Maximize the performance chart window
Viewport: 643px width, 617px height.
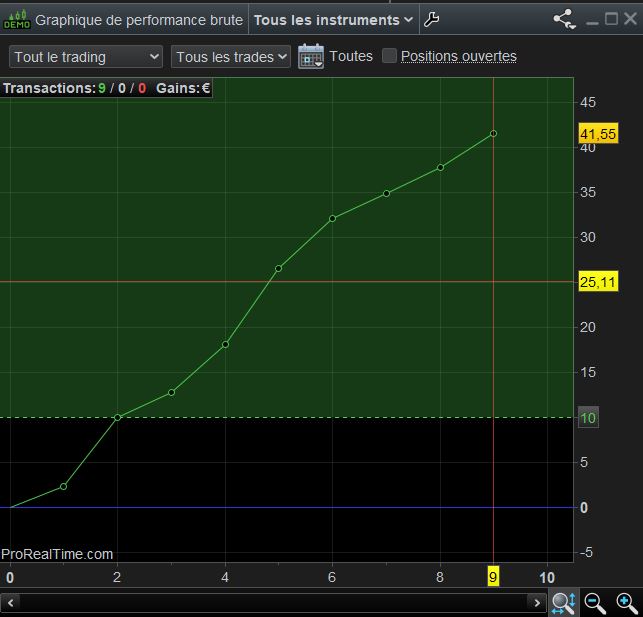611,19
